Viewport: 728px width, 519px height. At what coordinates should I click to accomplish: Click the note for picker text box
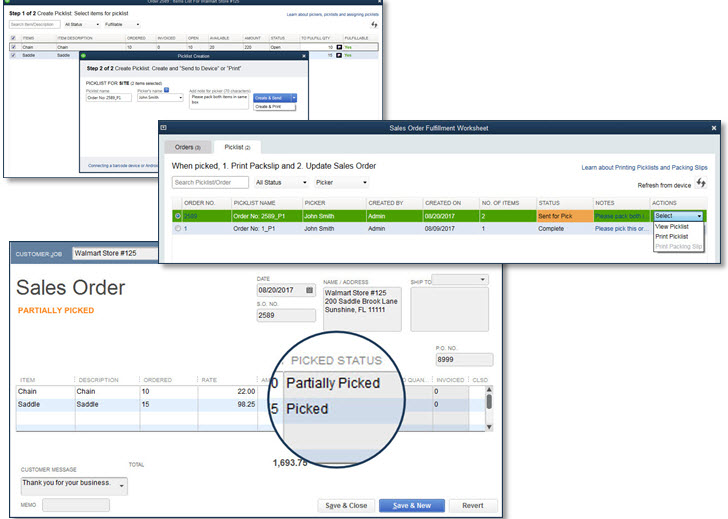(x=219, y=101)
